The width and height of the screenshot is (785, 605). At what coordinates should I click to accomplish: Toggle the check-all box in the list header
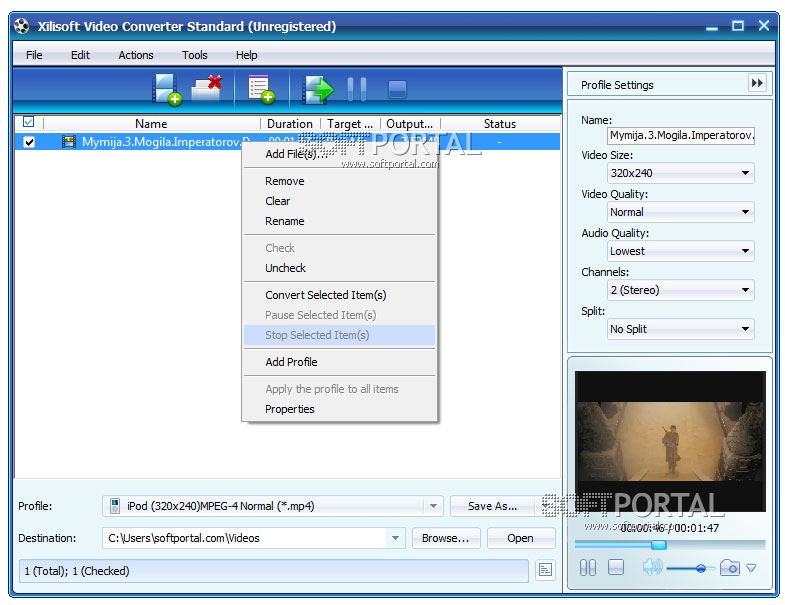(29, 122)
